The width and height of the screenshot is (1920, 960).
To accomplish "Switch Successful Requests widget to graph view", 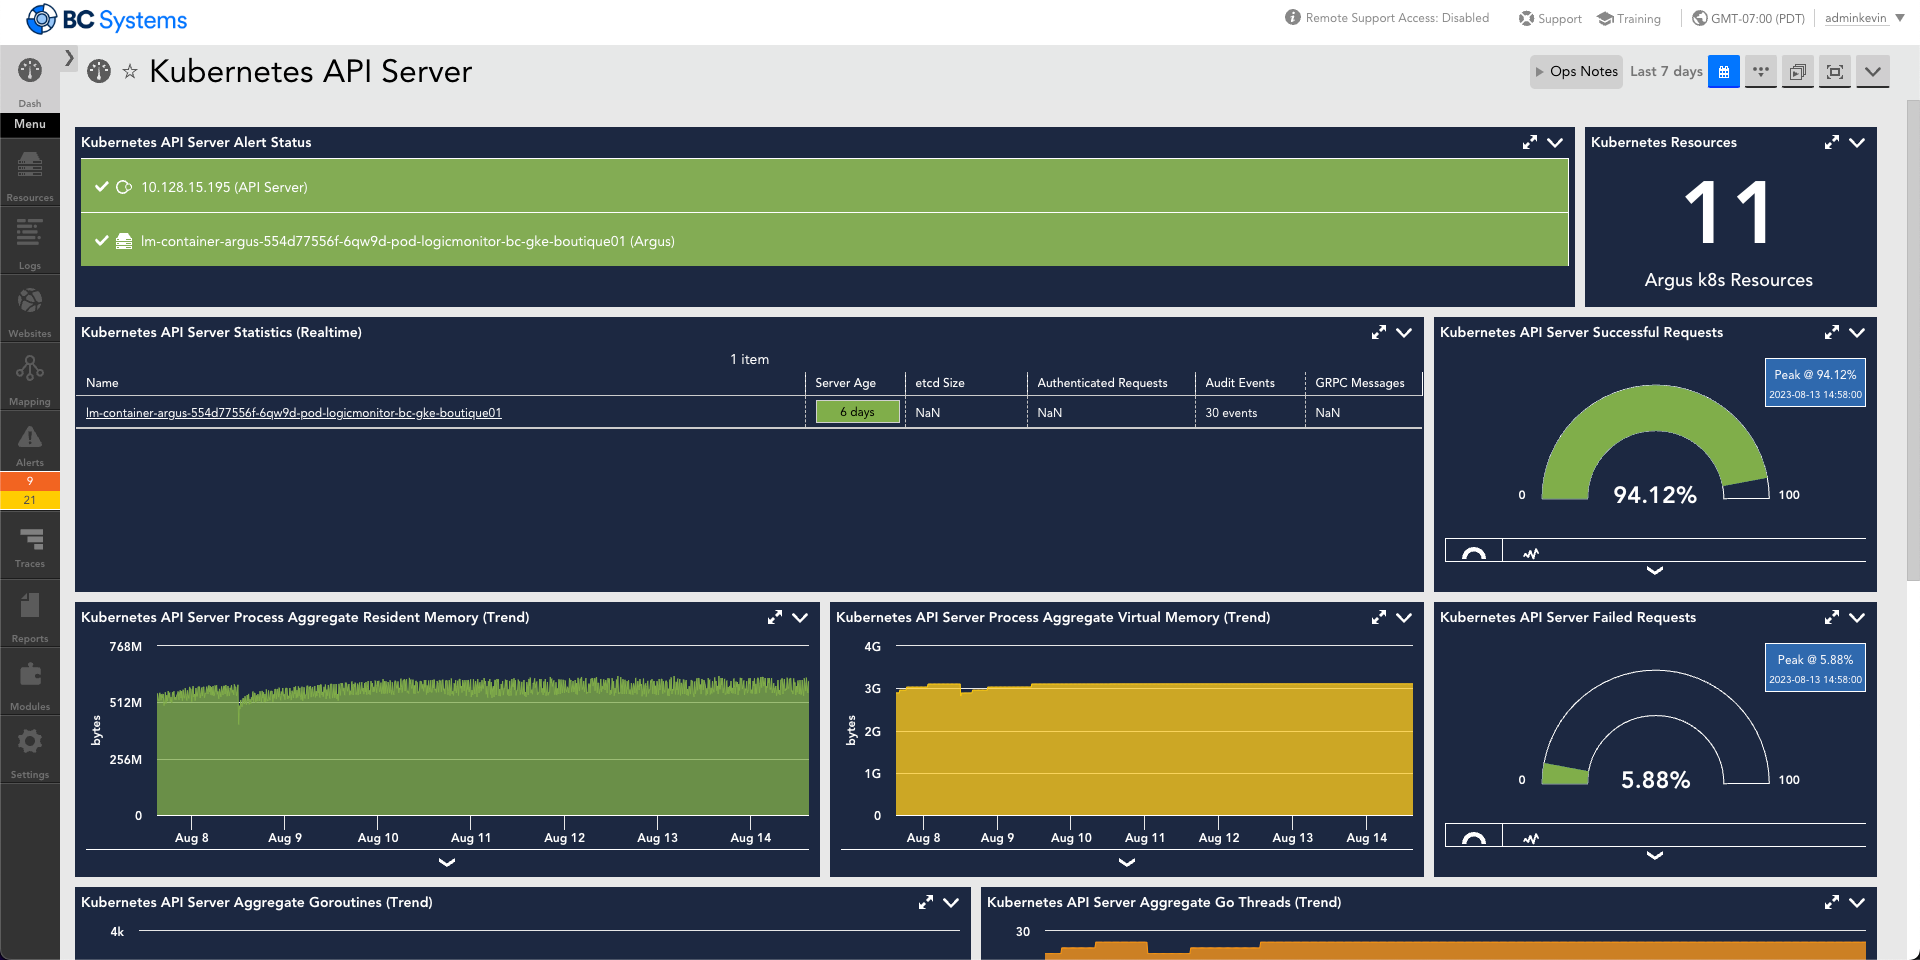I will click(x=1531, y=552).
